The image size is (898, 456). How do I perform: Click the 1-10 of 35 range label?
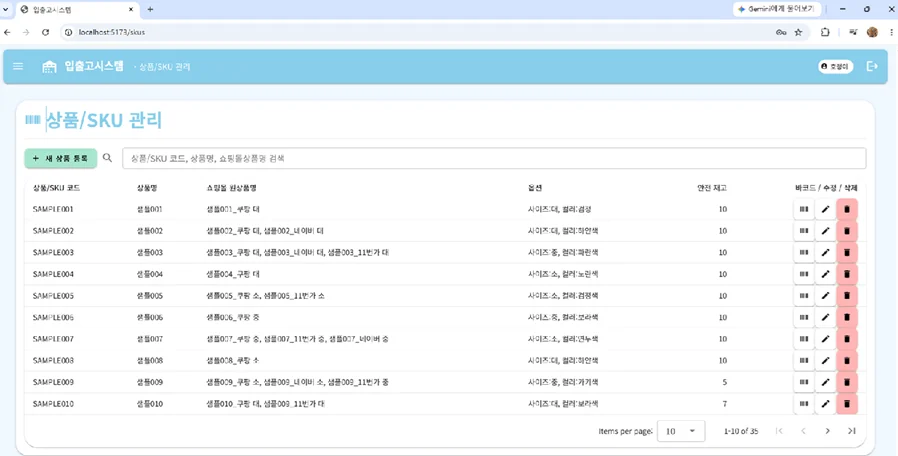coord(741,431)
